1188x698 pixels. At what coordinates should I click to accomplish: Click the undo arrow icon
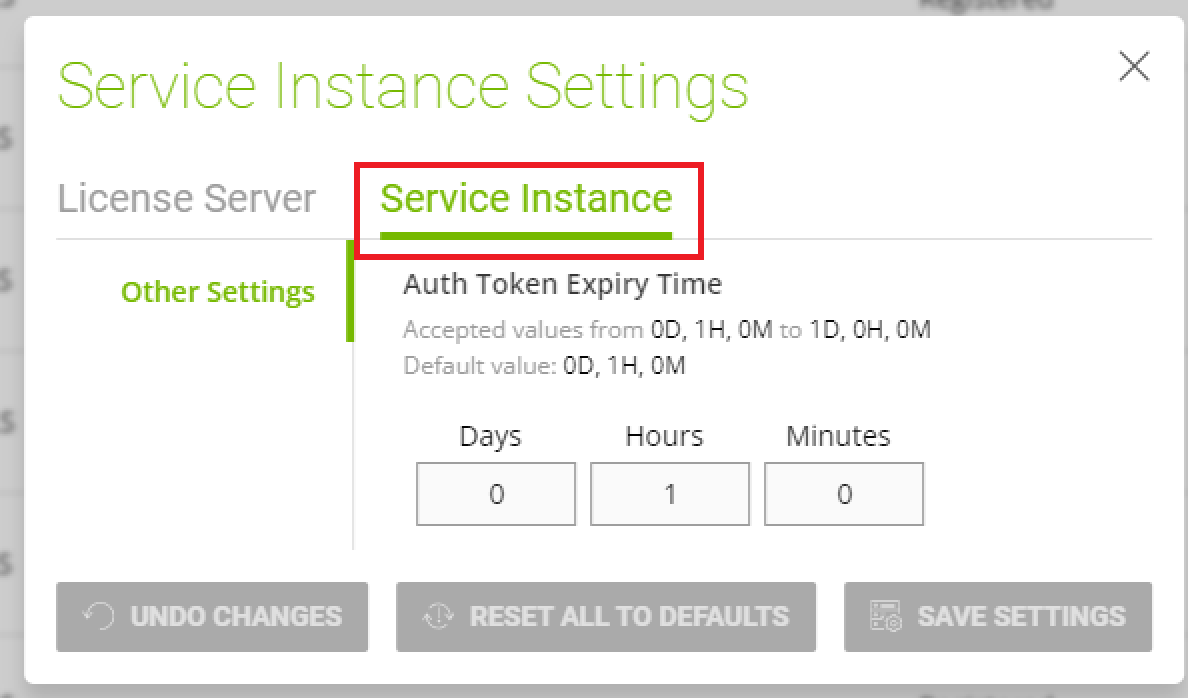[x=98, y=616]
